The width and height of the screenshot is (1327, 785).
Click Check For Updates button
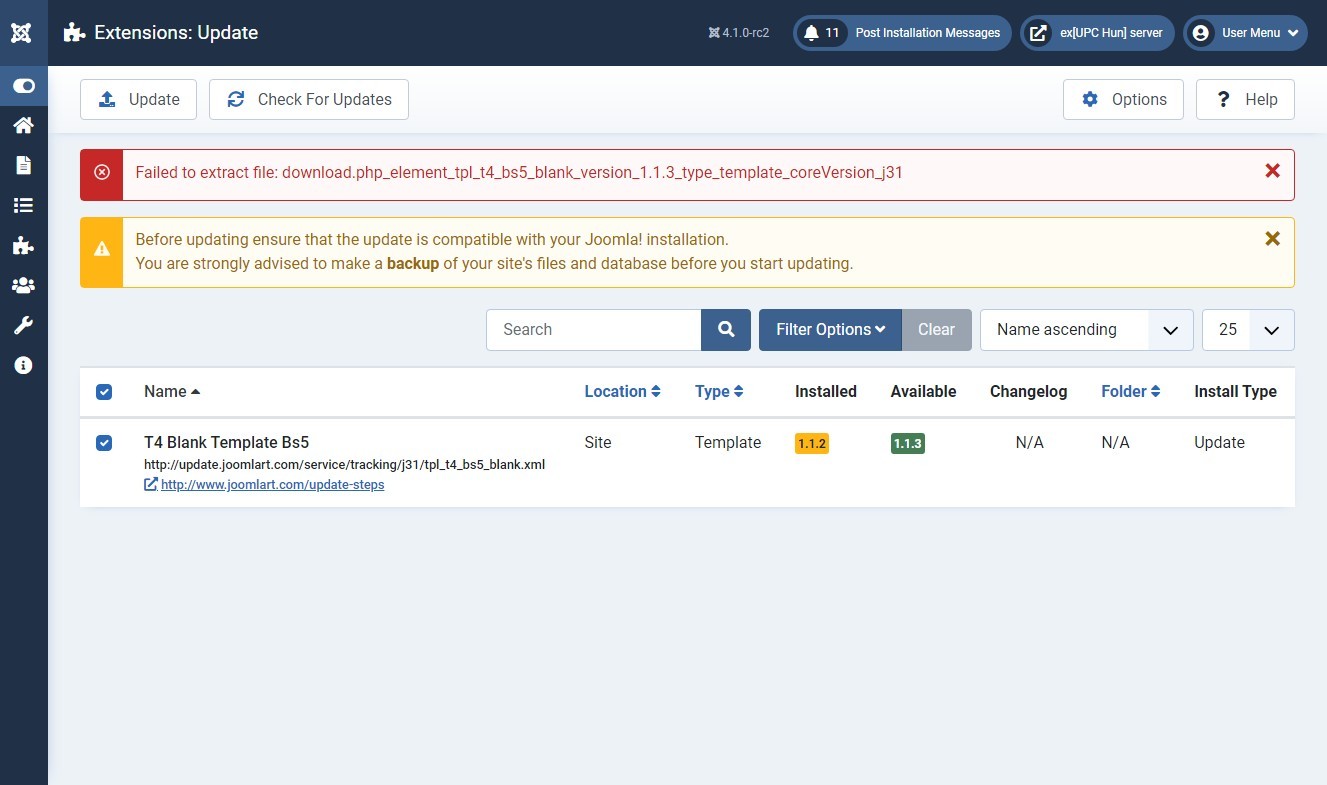(x=309, y=99)
